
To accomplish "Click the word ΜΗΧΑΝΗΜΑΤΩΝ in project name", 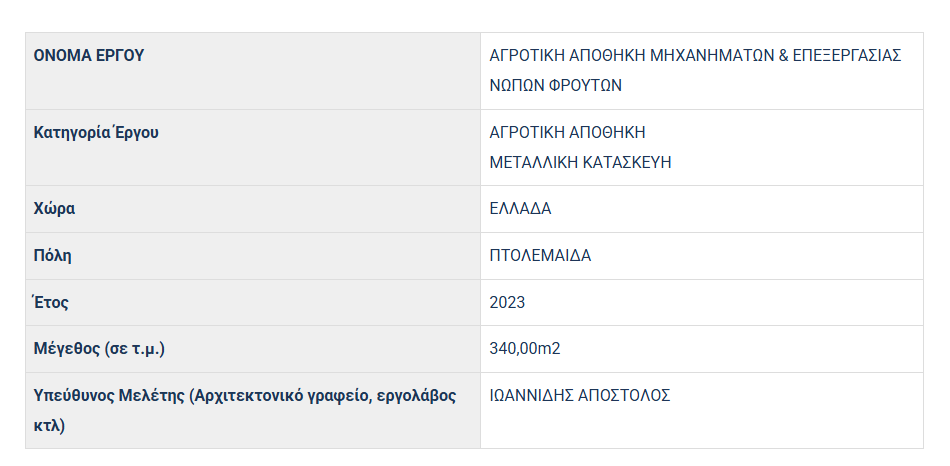I will pyautogui.click(x=707, y=56).
